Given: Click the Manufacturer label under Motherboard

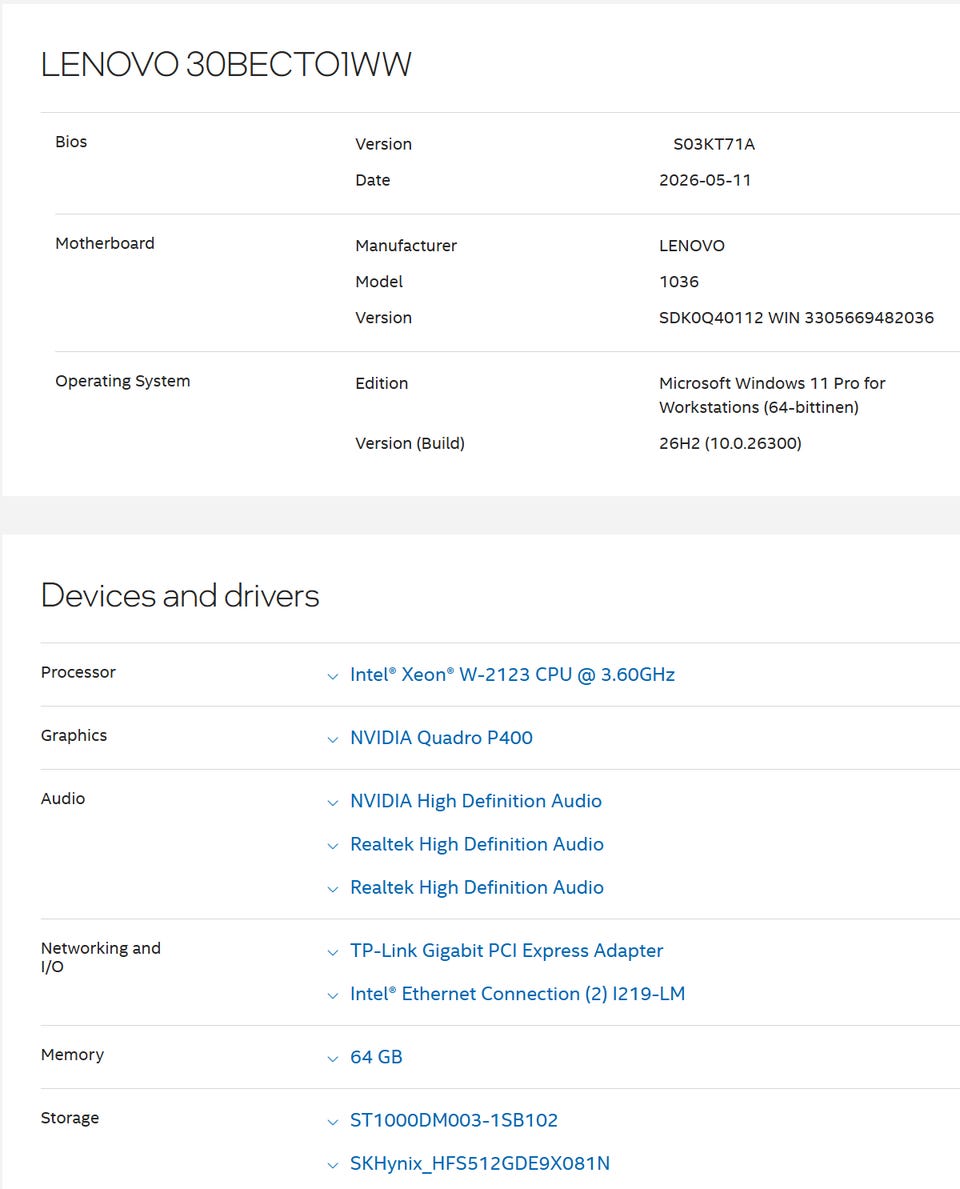Looking at the screenshot, I should click(x=406, y=246).
